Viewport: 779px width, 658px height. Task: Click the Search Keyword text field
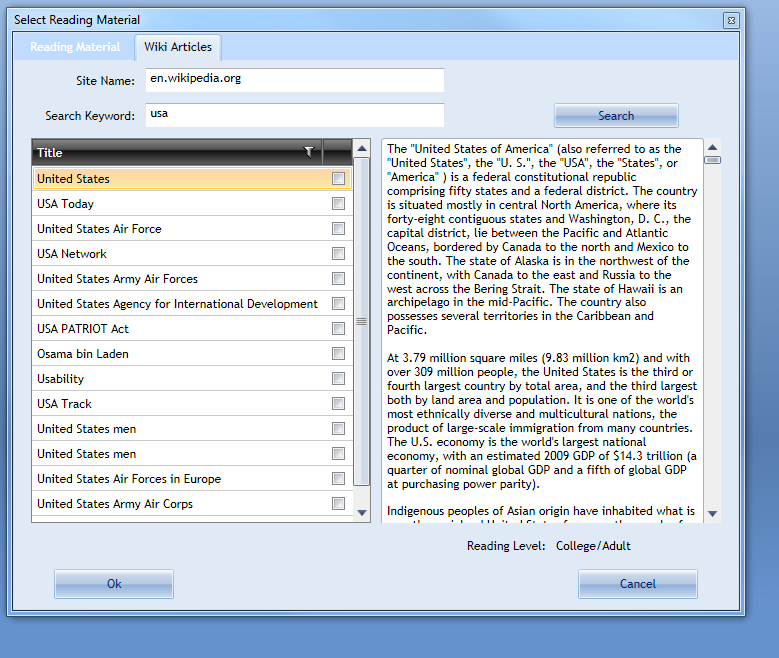(x=294, y=115)
